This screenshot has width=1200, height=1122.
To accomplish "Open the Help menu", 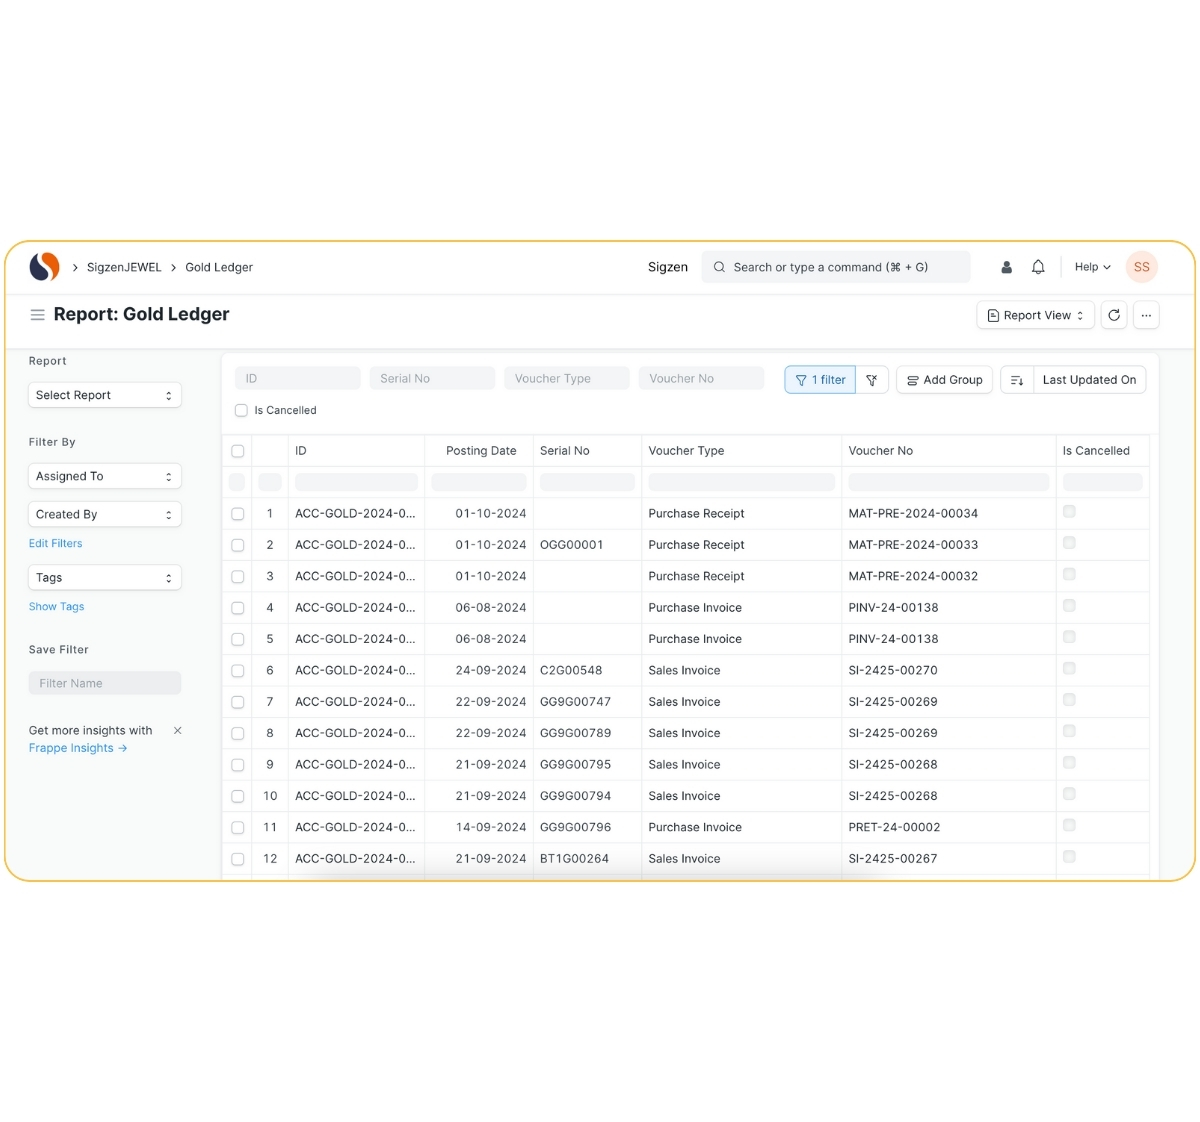I will (x=1092, y=267).
